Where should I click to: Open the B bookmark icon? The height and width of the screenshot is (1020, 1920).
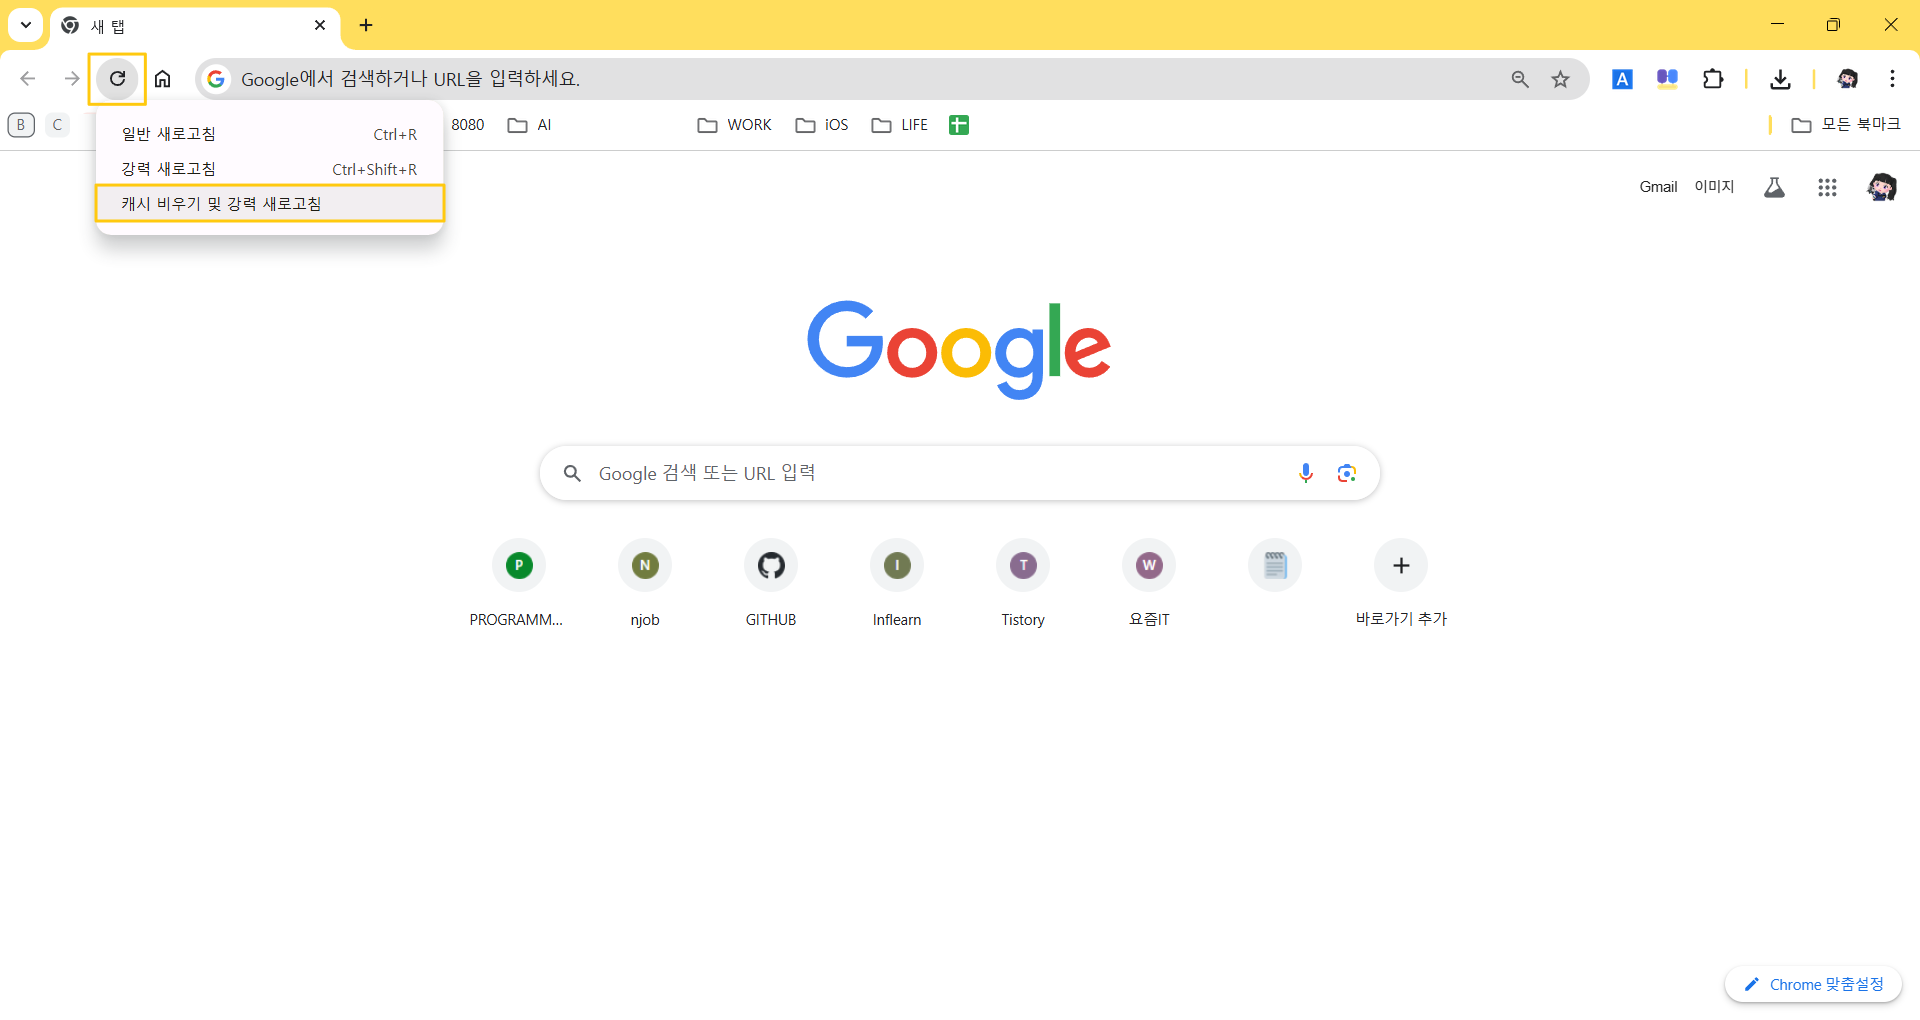(21, 125)
